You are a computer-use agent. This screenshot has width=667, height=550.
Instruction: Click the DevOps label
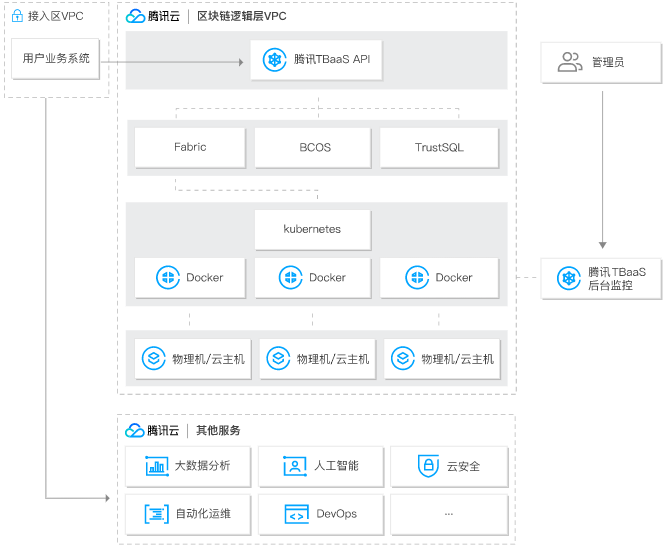(336, 514)
